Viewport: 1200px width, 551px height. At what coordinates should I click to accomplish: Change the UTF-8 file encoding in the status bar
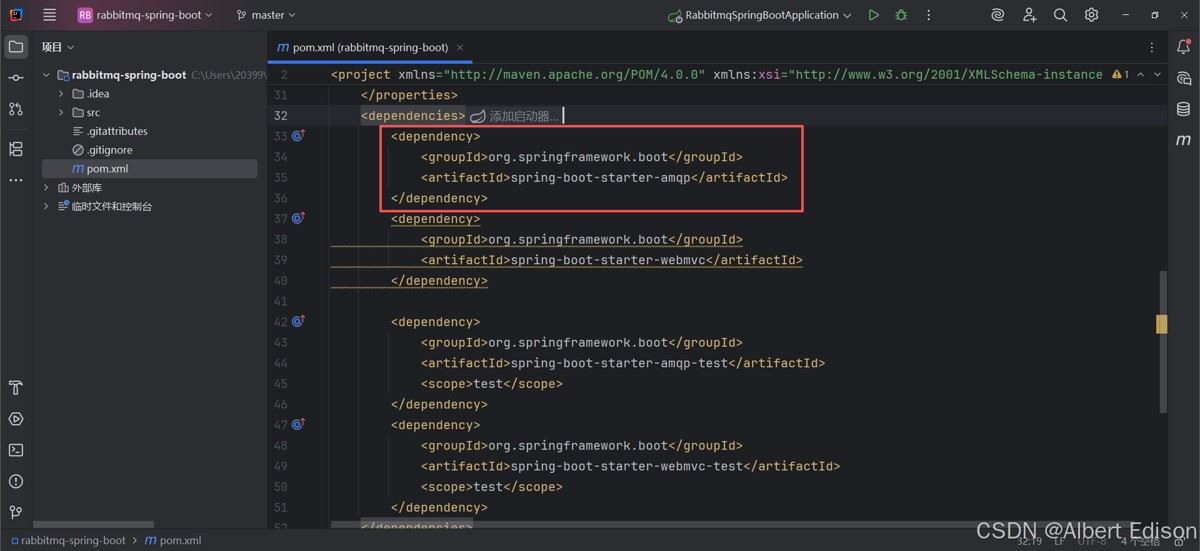(1091, 541)
